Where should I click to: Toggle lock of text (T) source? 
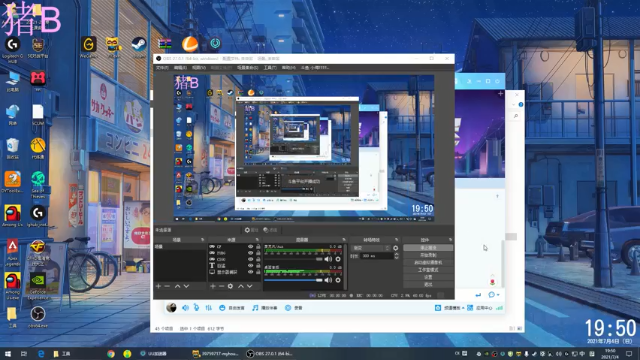(258, 266)
